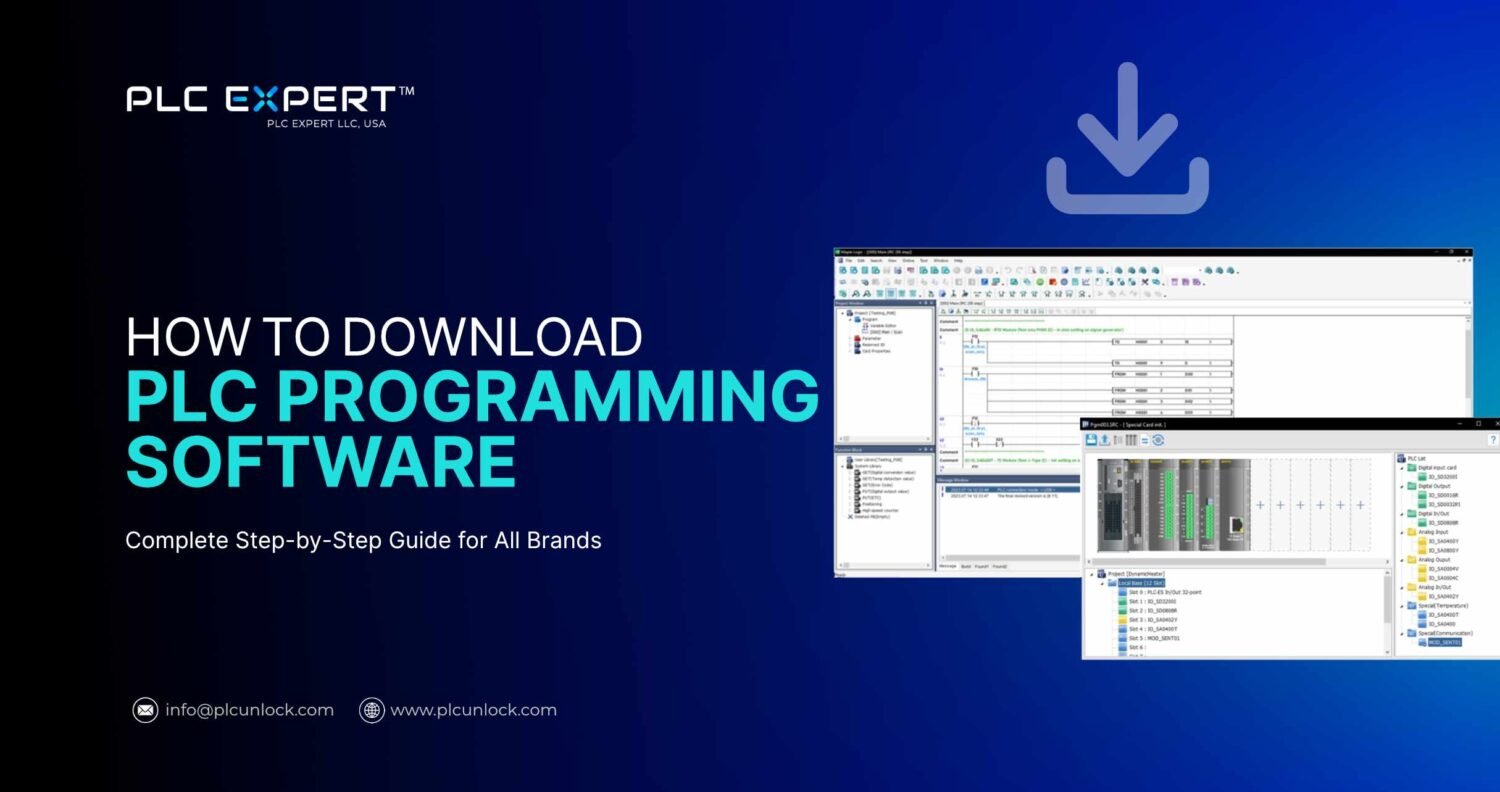Viewport: 1500px width, 792px height.
Task: Collapse the Project tree root in Project Window
Action: tap(844, 313)
